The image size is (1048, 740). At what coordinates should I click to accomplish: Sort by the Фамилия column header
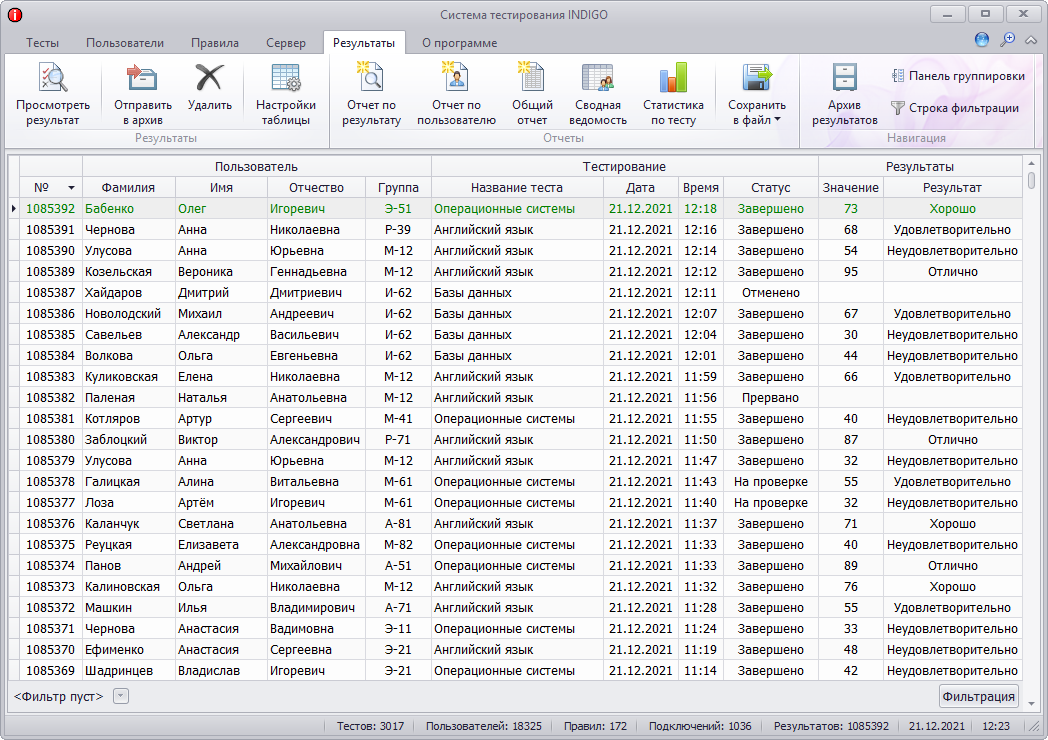(128, 187)
